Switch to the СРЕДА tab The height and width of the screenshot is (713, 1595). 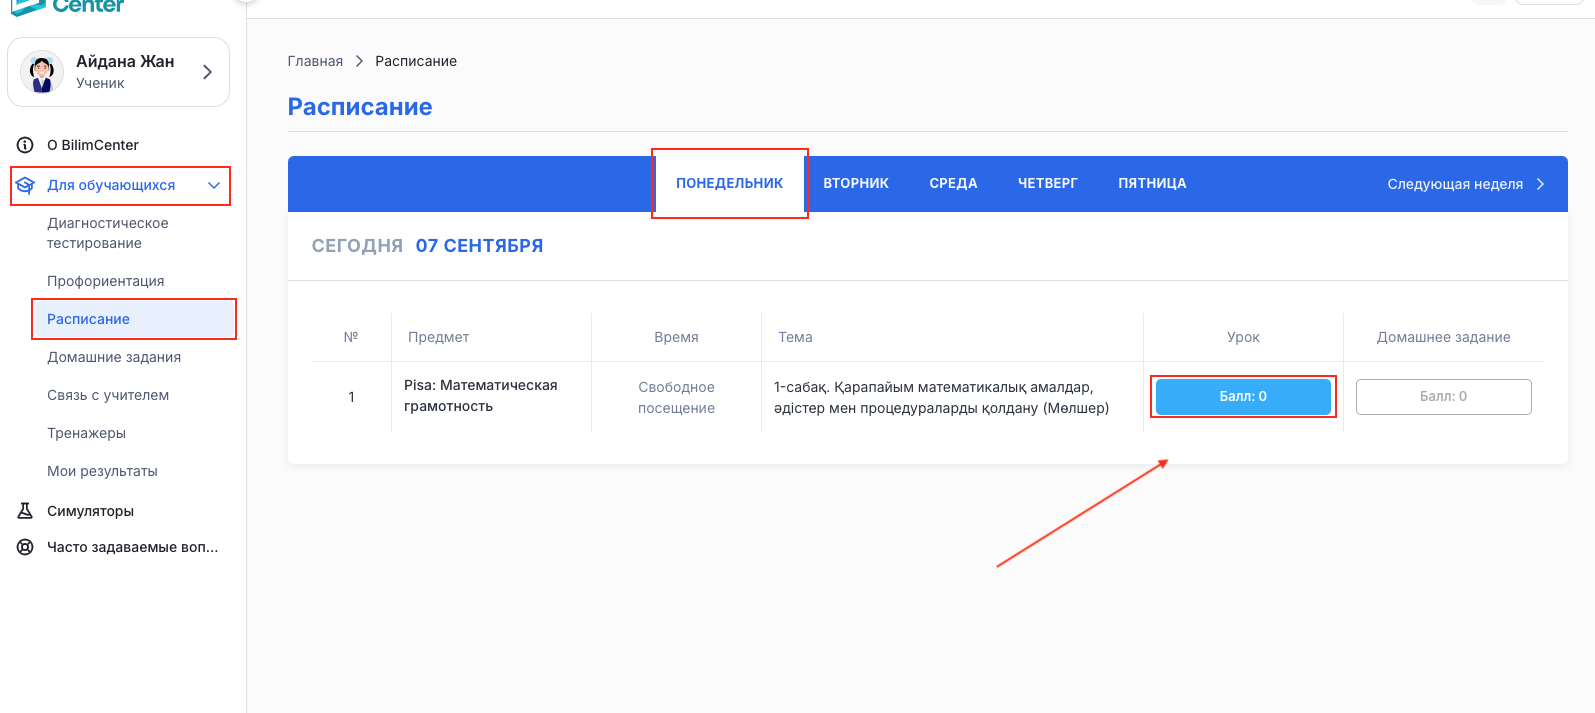pos(953,184)
